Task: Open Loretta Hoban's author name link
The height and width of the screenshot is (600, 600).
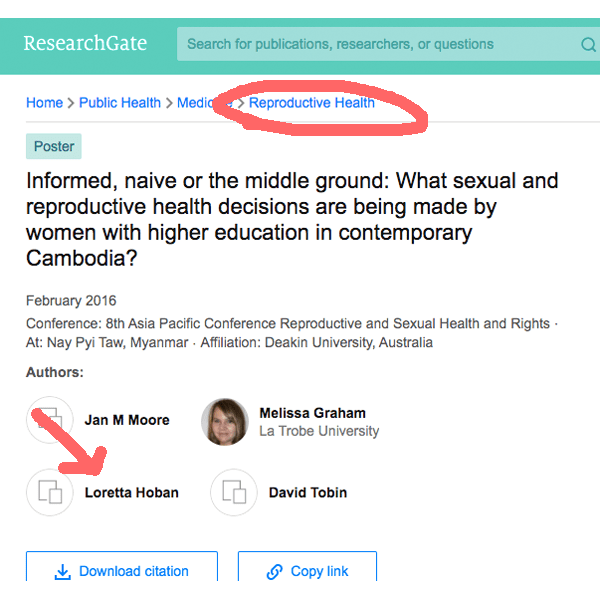Action: 131,493
